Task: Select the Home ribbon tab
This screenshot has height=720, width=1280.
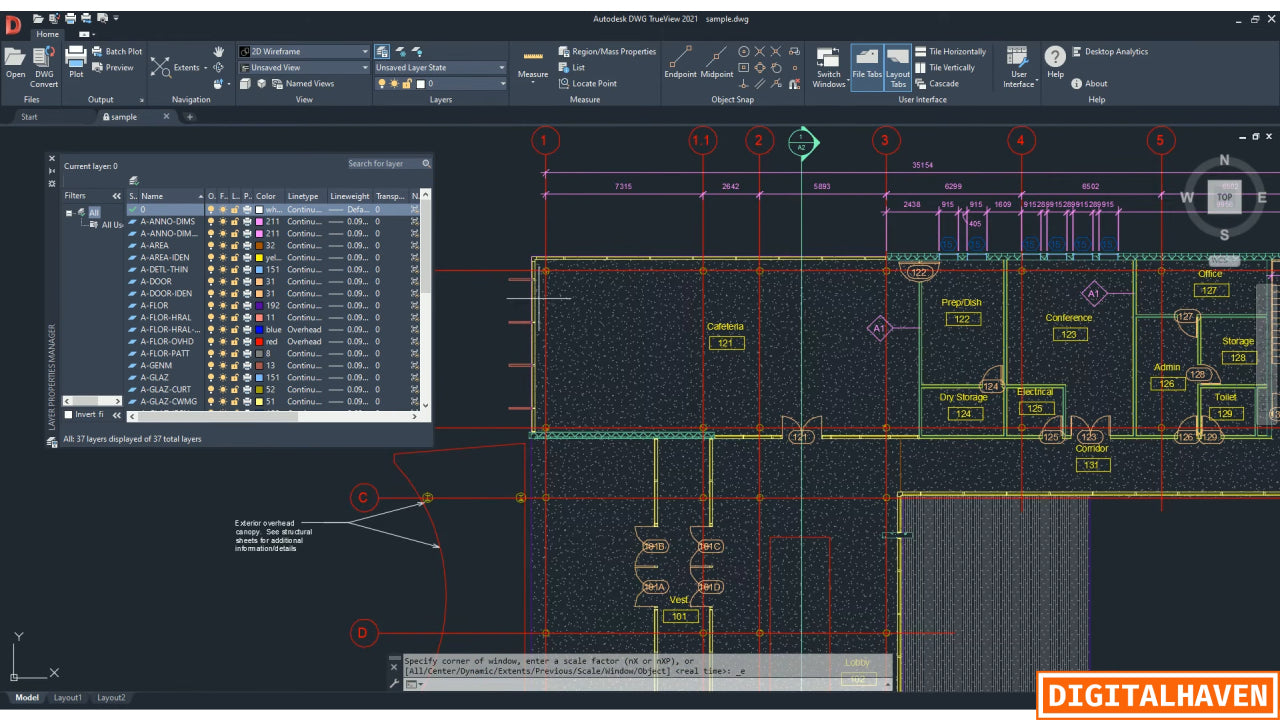Action: 47,34
